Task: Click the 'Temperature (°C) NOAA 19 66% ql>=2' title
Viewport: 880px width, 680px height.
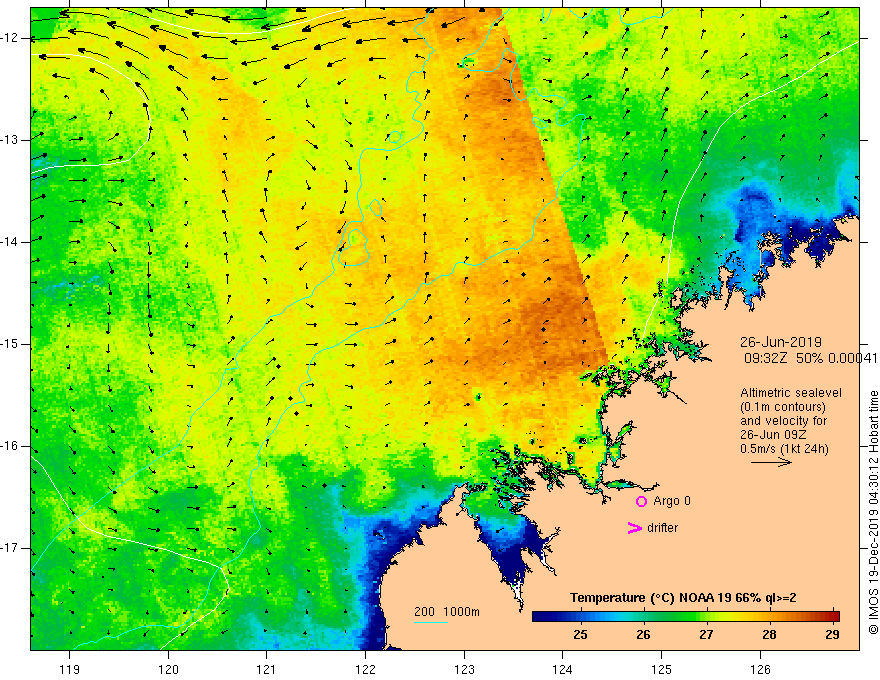Action: (x=683, y=598)
